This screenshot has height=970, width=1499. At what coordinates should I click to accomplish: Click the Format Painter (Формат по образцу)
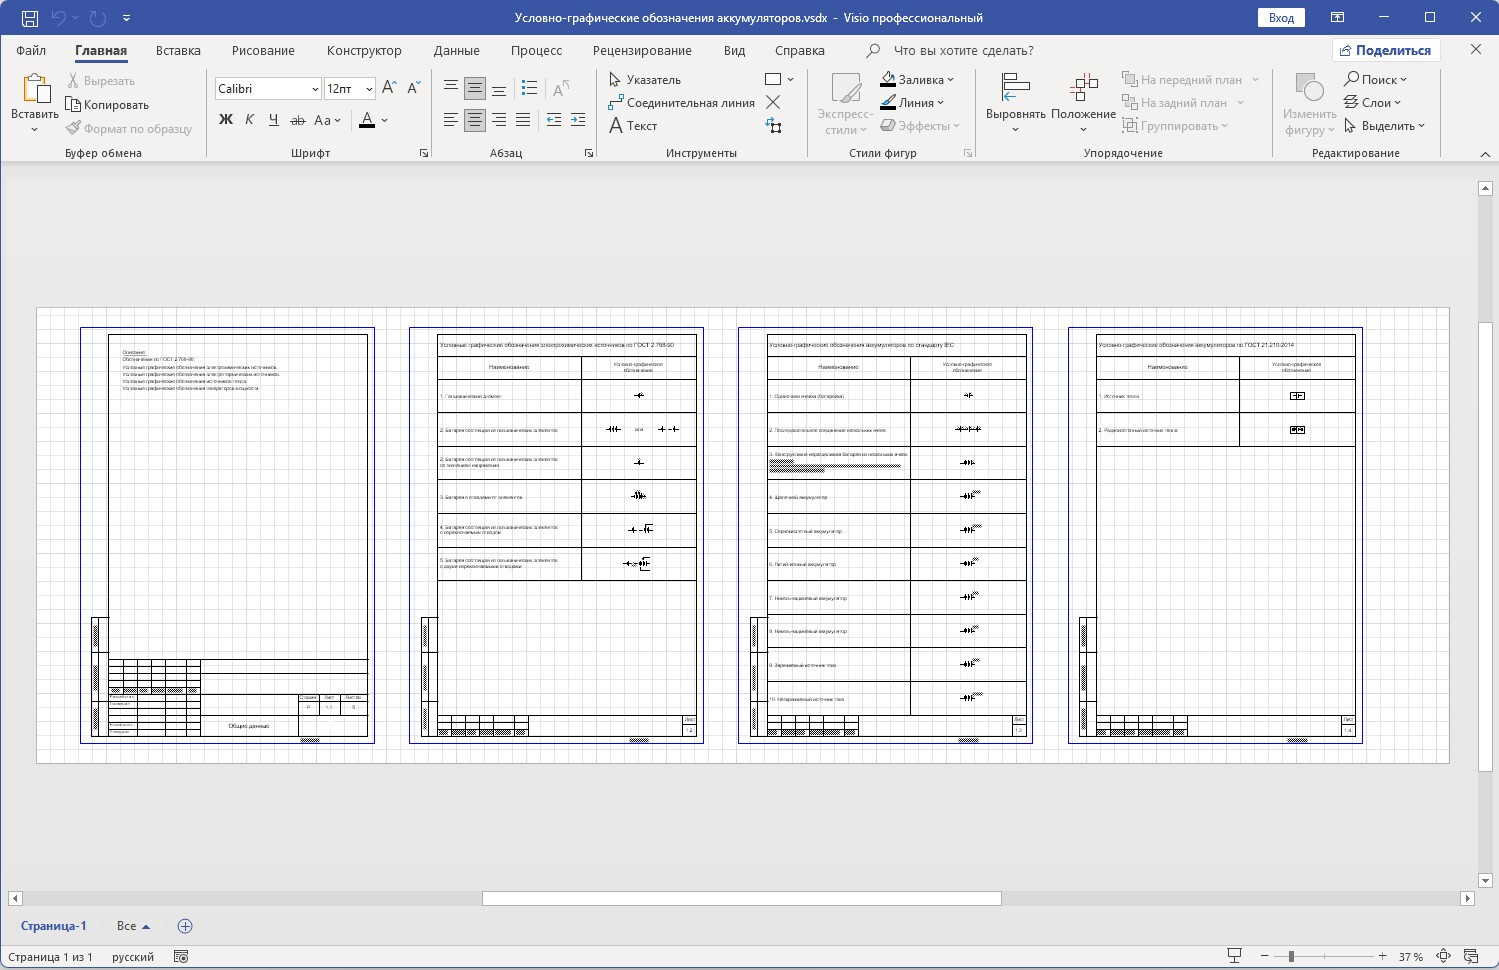click(x=129, y=128)
